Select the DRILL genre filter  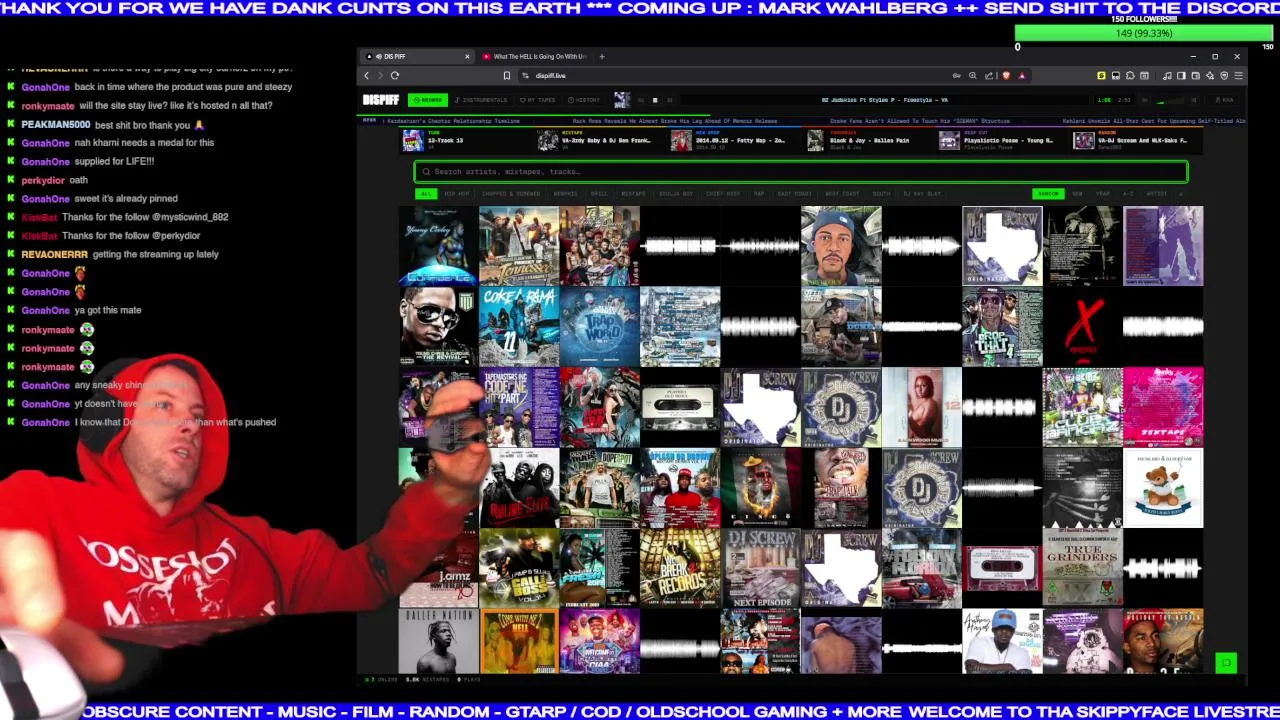[x=599, y=194]
